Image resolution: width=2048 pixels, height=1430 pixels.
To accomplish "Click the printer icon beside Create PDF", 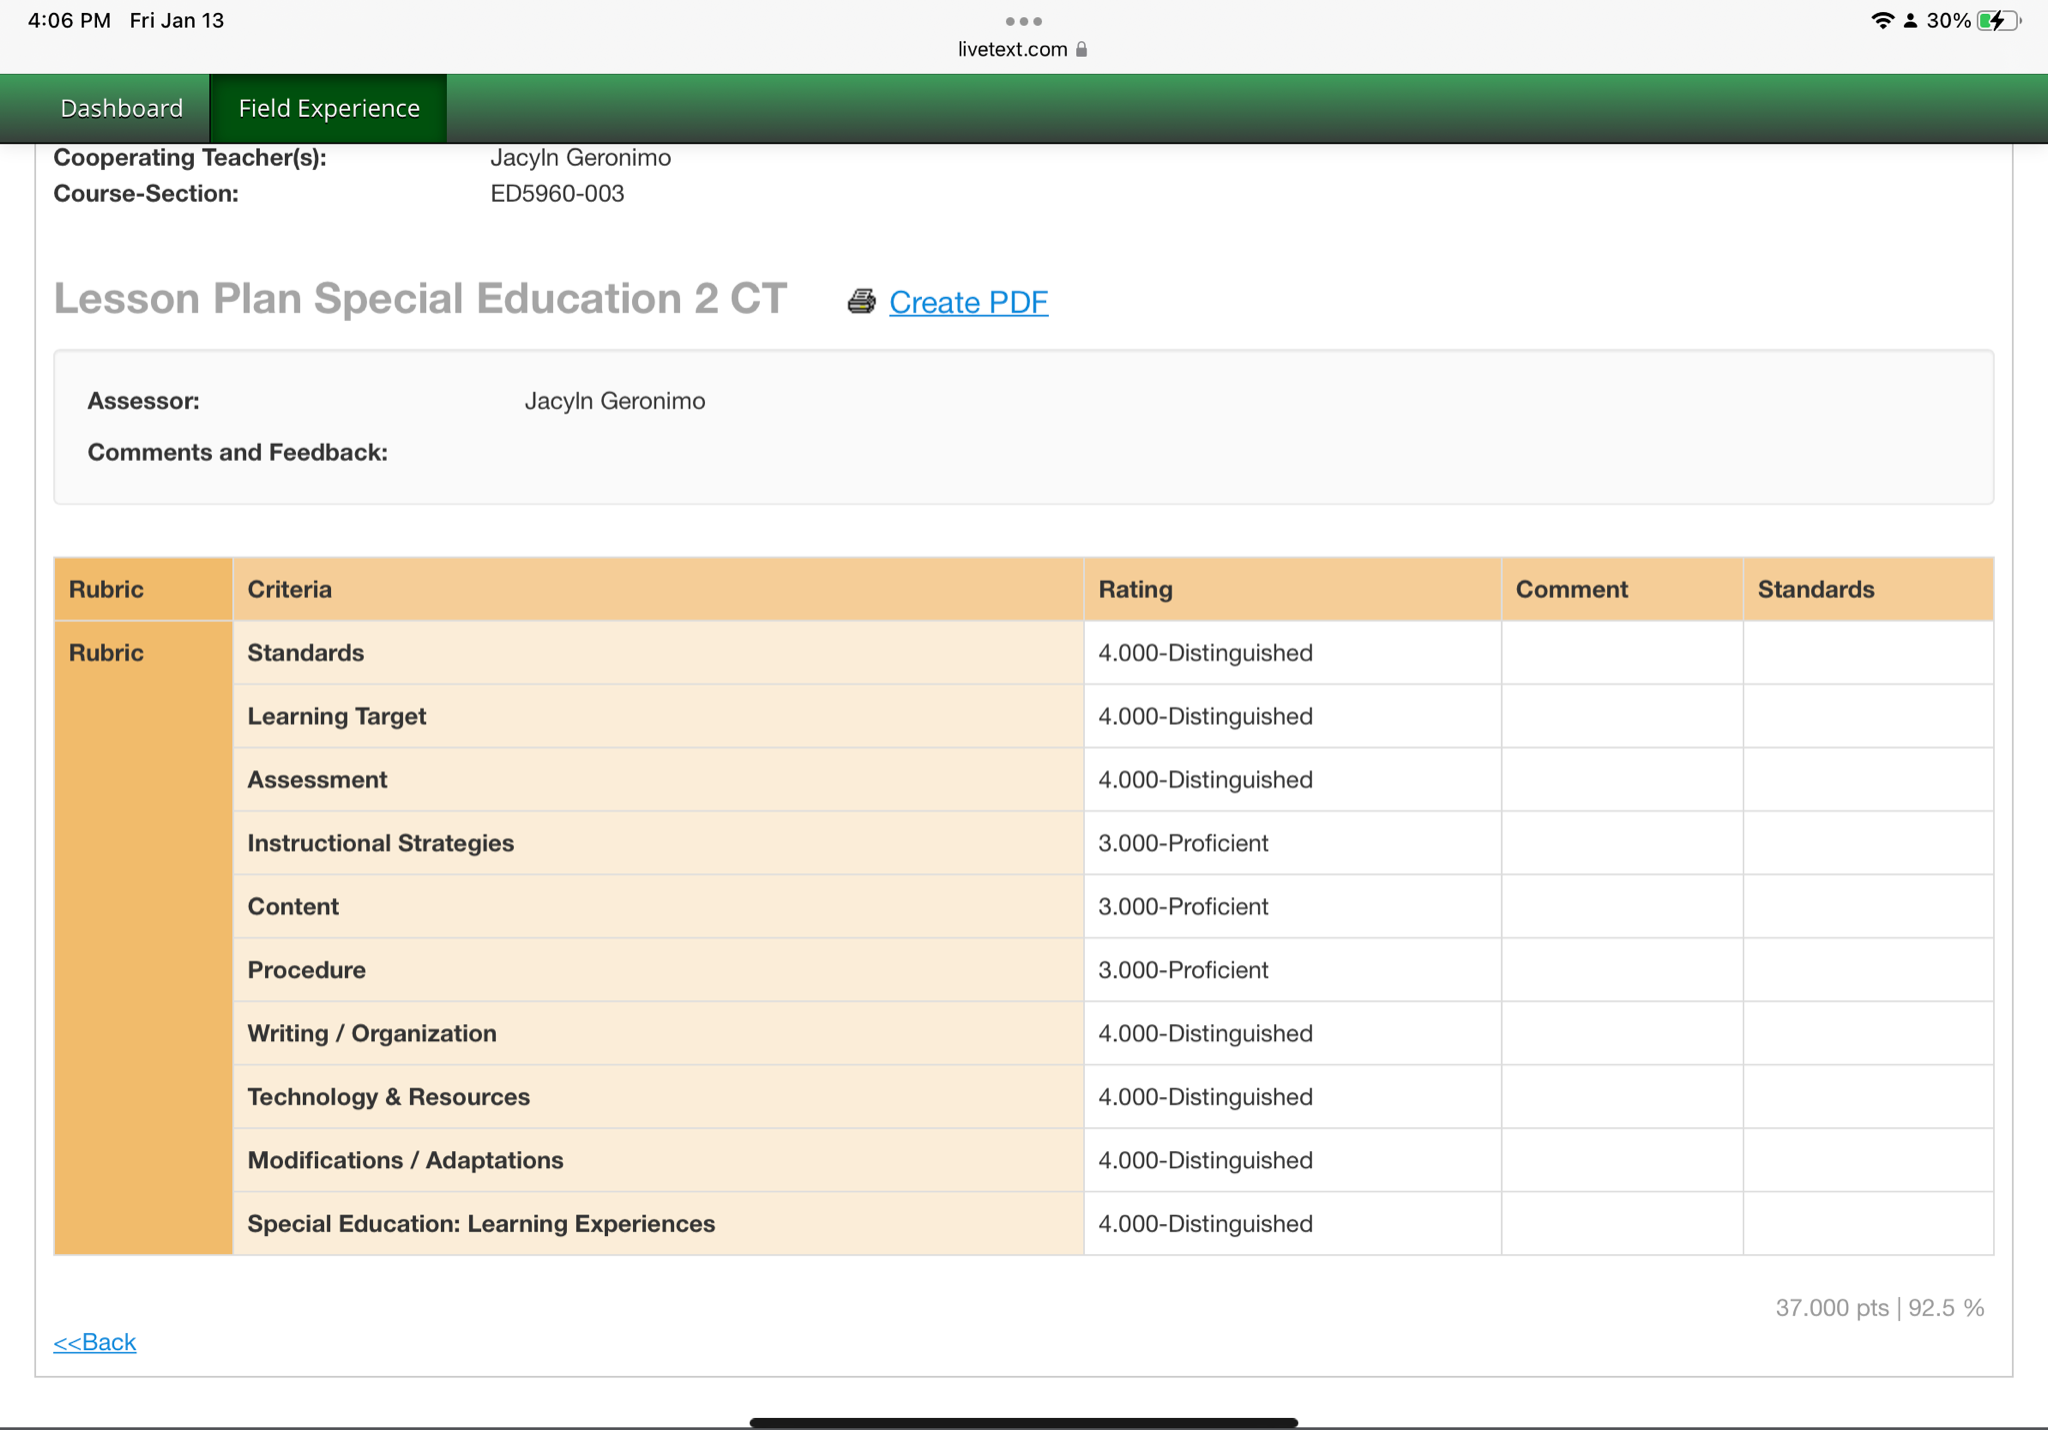I will tap(861, 301).
